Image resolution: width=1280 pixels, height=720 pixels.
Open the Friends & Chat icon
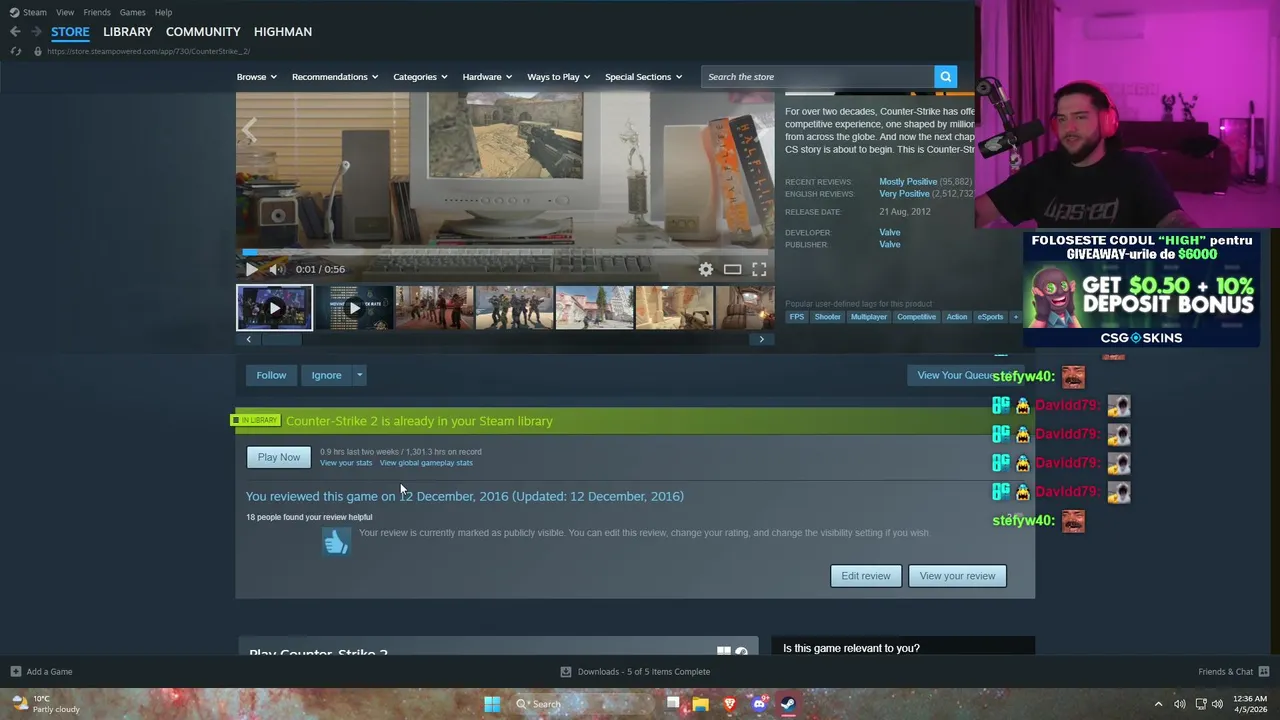pyautogui.click(x=1264, y=672)
